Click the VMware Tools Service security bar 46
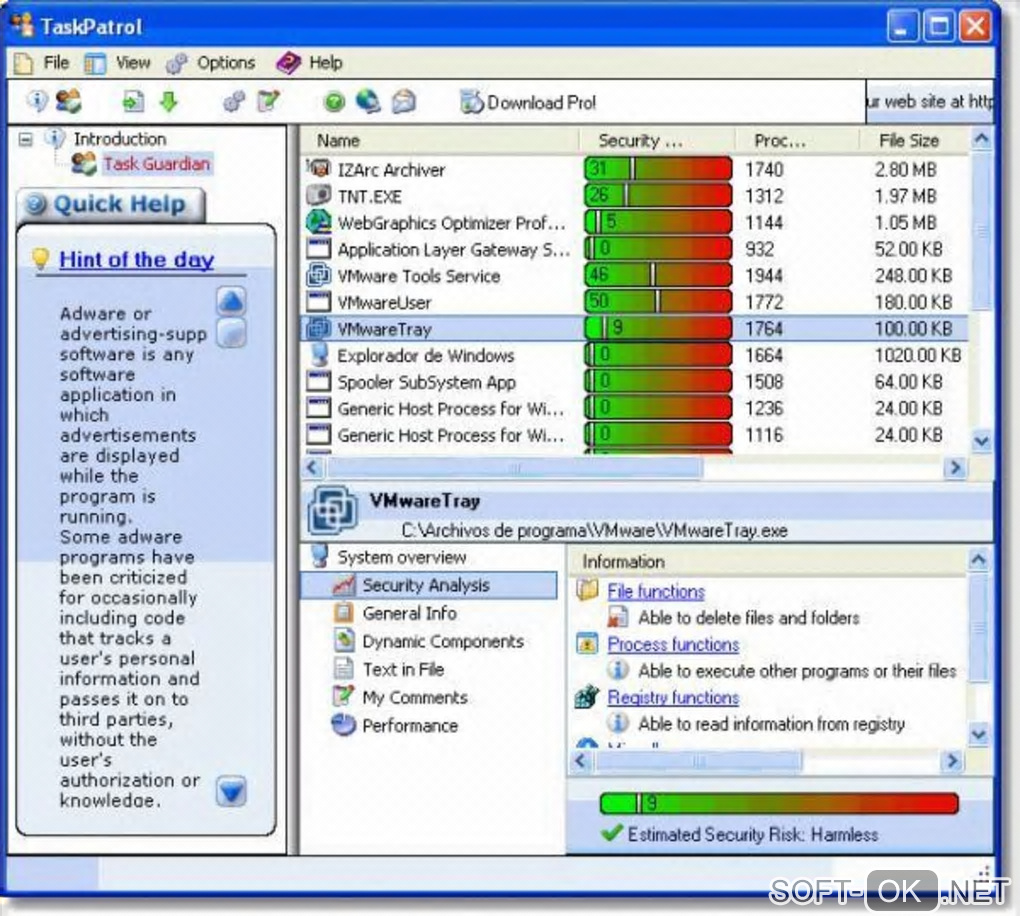 pos(658,275)
